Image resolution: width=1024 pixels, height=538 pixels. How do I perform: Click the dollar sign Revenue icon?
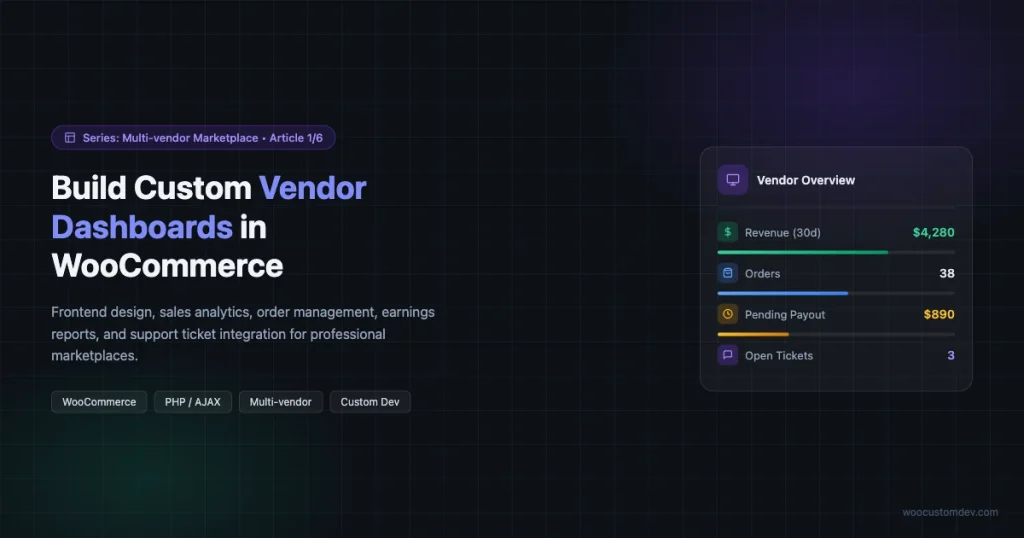pyautogui.click(x=728, y=232)
